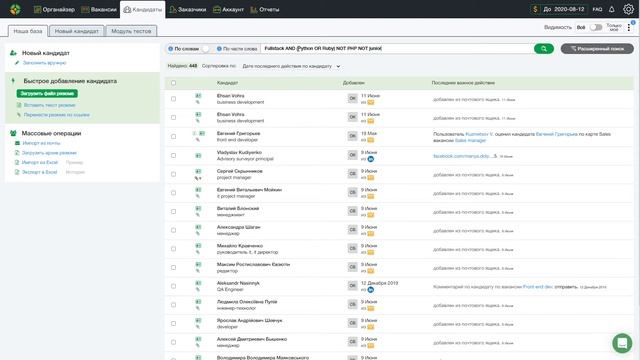Click the 'Загрузить архив резюме' link
640x360 pixels.
coord(49,153)
